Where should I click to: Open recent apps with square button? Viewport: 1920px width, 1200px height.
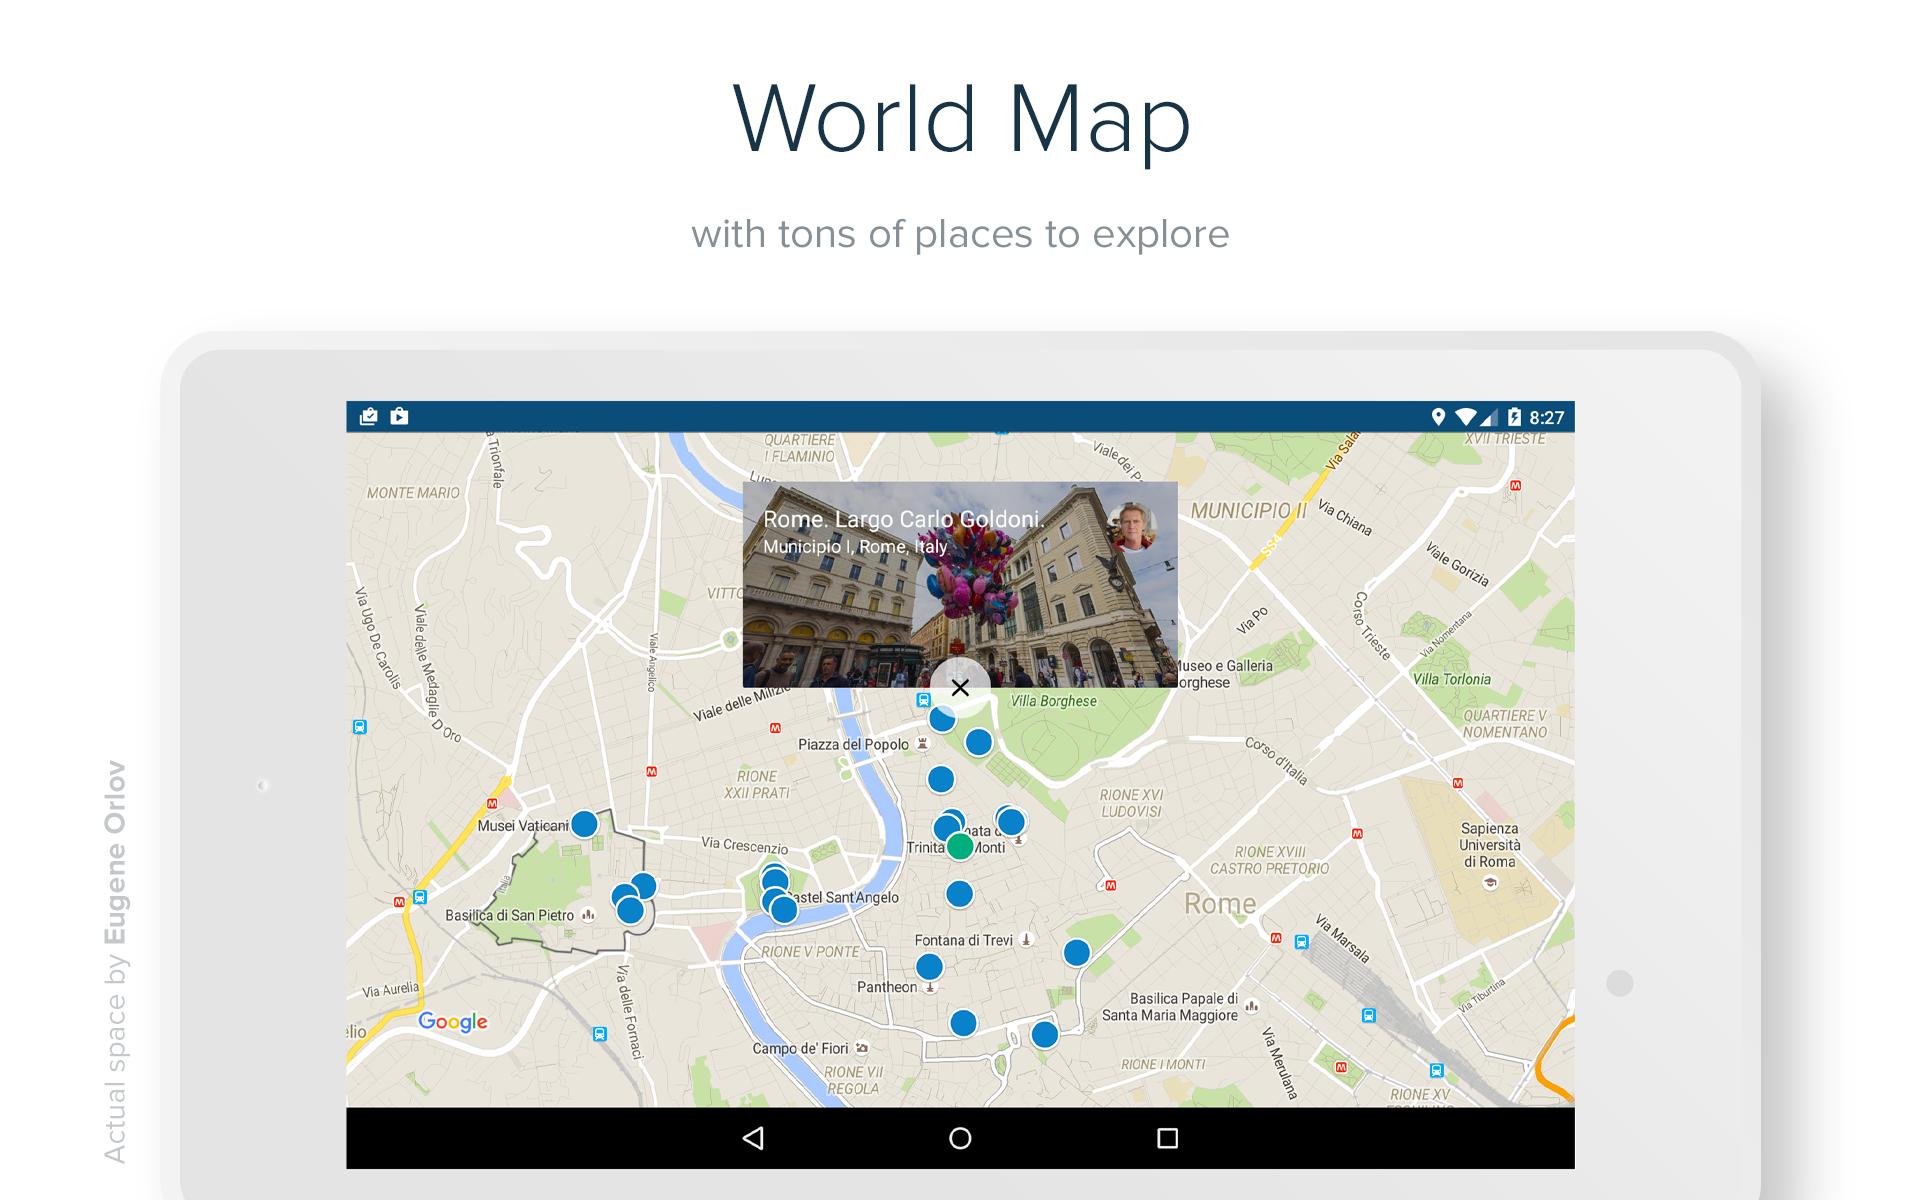coord(1167,1138)
